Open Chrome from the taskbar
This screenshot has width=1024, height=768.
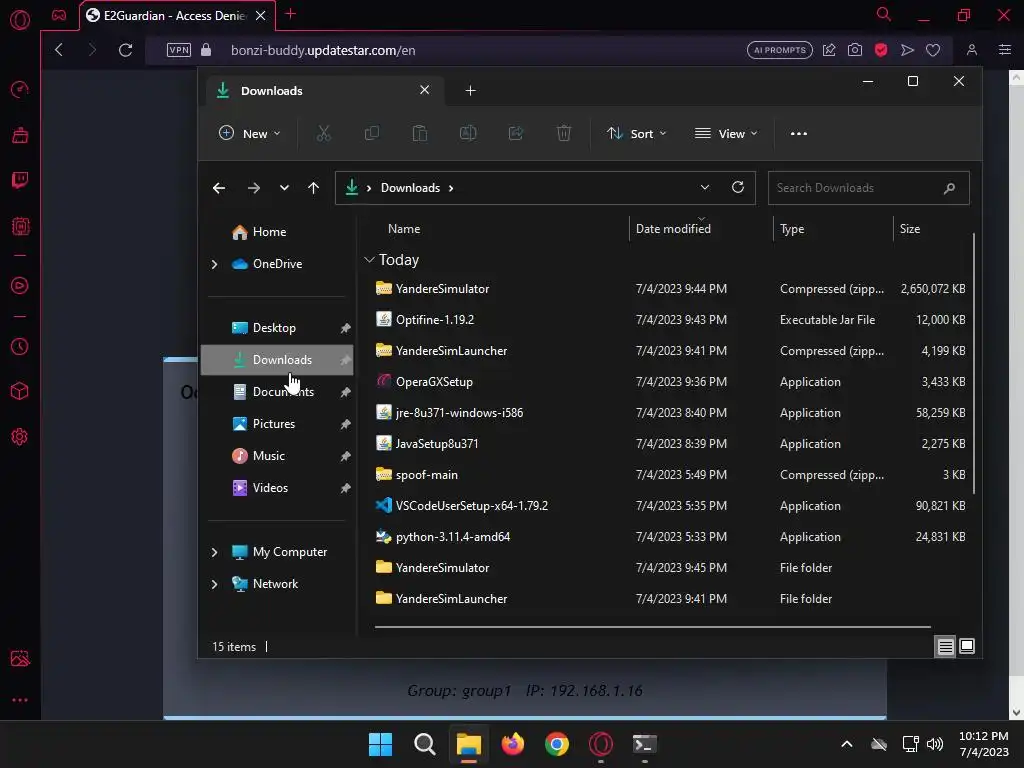(x=557, y=744)
